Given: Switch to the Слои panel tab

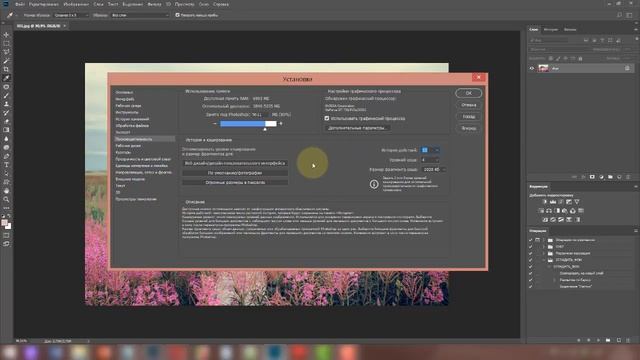Looking at the screenshot, I should pyautogui.click(x=534, y=29).
